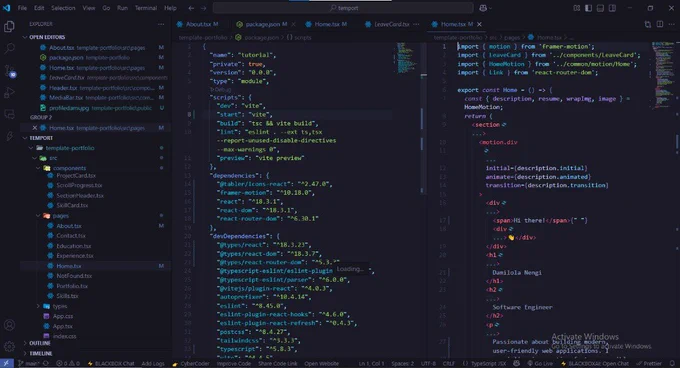680x368 pixels.
Task: Open the Run and Debug view
Action: [9, 92]
